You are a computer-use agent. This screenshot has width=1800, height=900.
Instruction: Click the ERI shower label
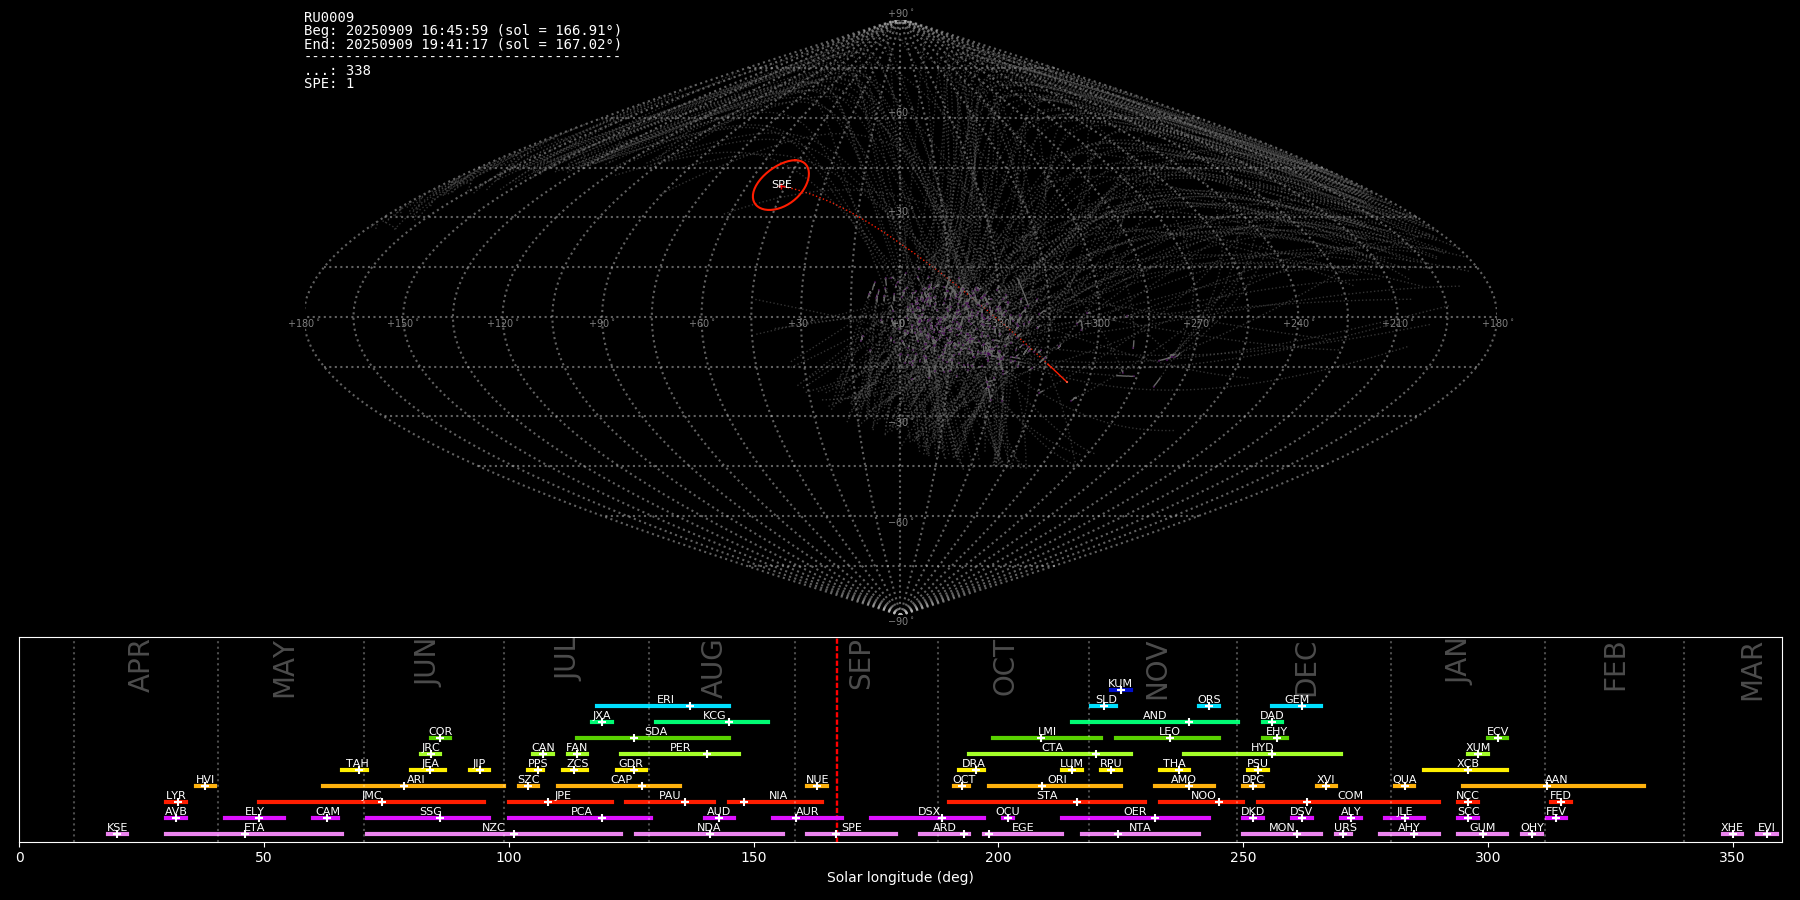(x=665, y=700)
